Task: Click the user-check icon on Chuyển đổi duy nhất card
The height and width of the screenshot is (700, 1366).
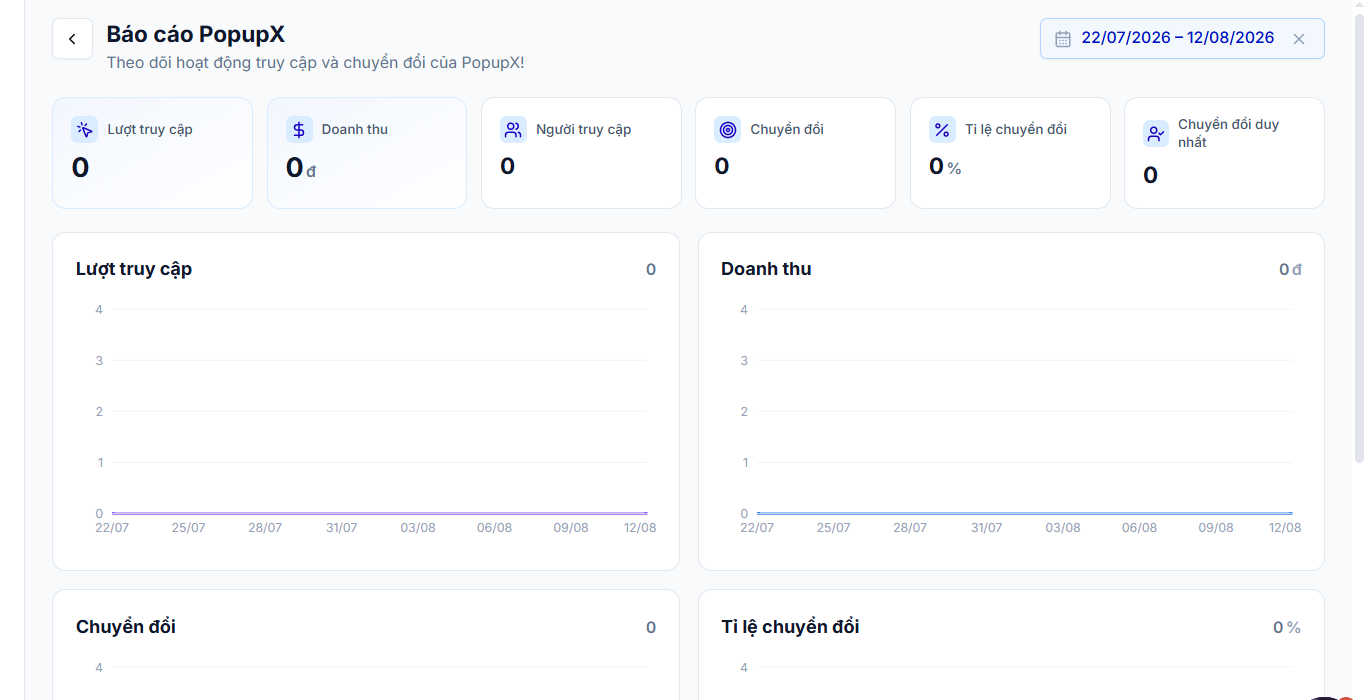Action: tap(1156, 134)
